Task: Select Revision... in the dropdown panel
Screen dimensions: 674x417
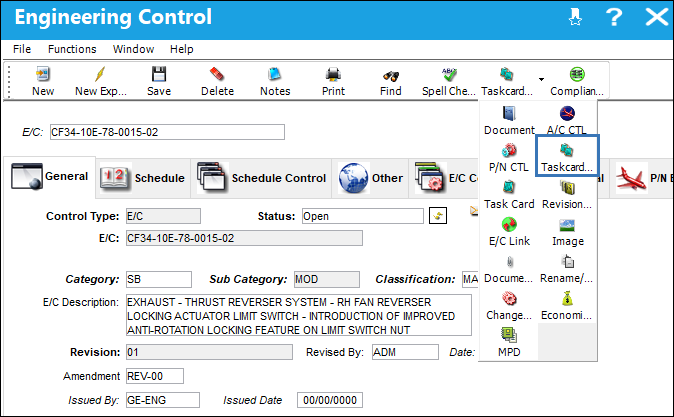Action: pyautogui.click(x=567, y=195)
